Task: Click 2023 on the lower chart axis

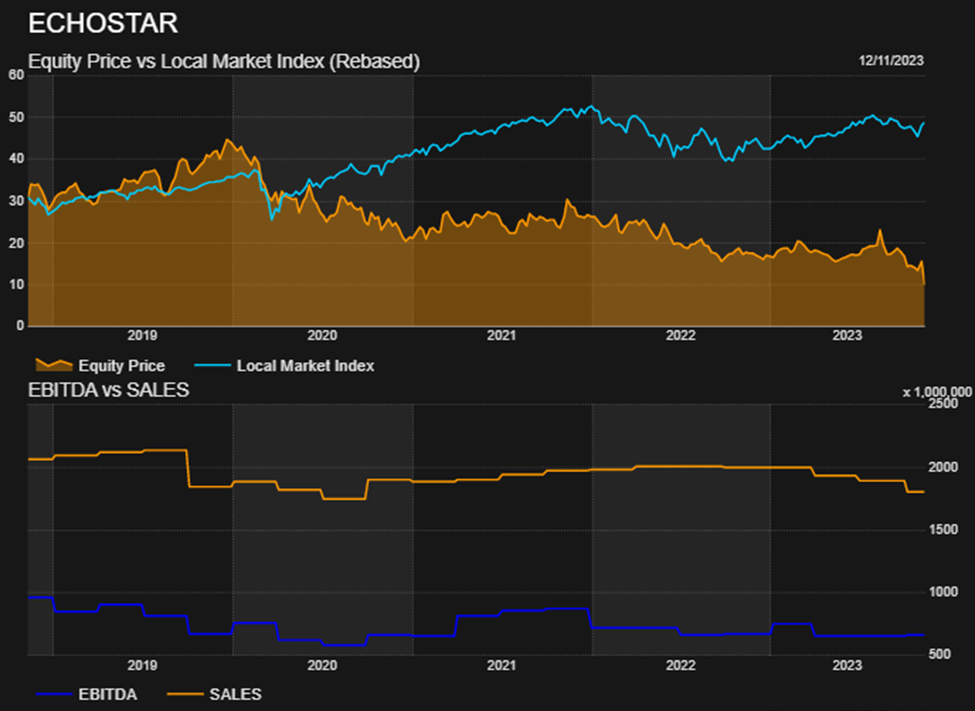Action: click(847, 665)
